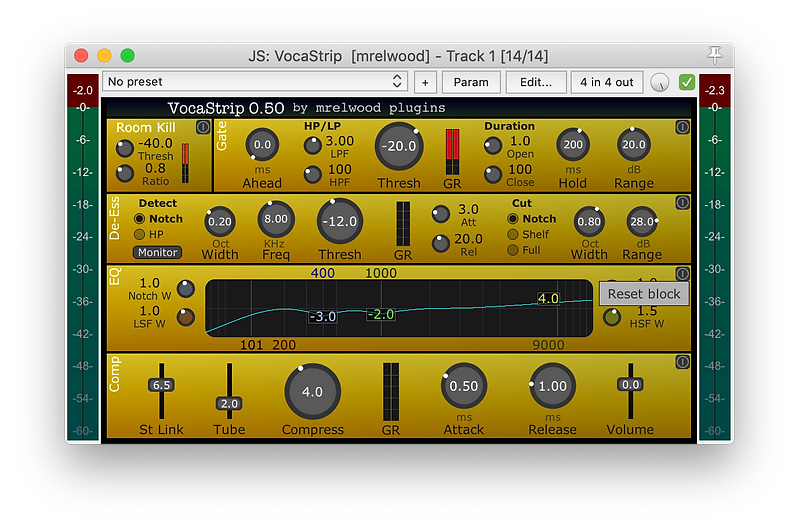This screenshot has width=799, height=529.
Task: Click the De-Ess Freq knob showing 8.00
Action: (276, 220)
